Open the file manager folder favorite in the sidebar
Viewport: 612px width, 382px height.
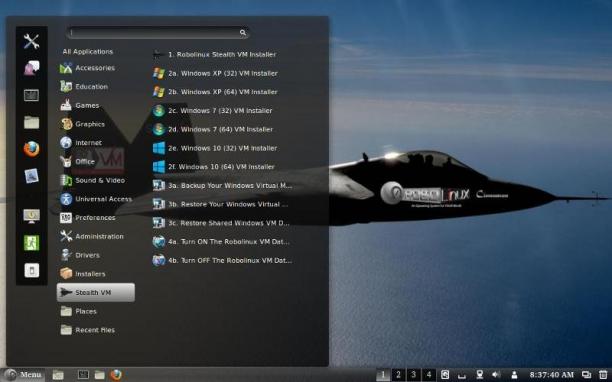click(31, 122)
